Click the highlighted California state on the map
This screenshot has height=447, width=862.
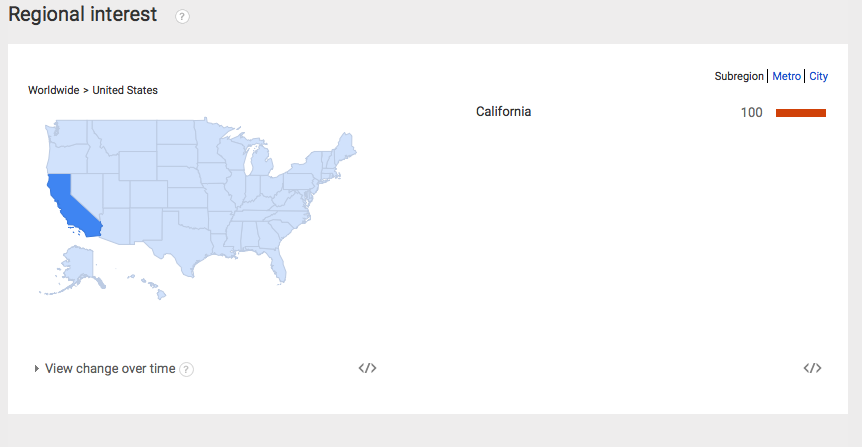tap(69, 204)
